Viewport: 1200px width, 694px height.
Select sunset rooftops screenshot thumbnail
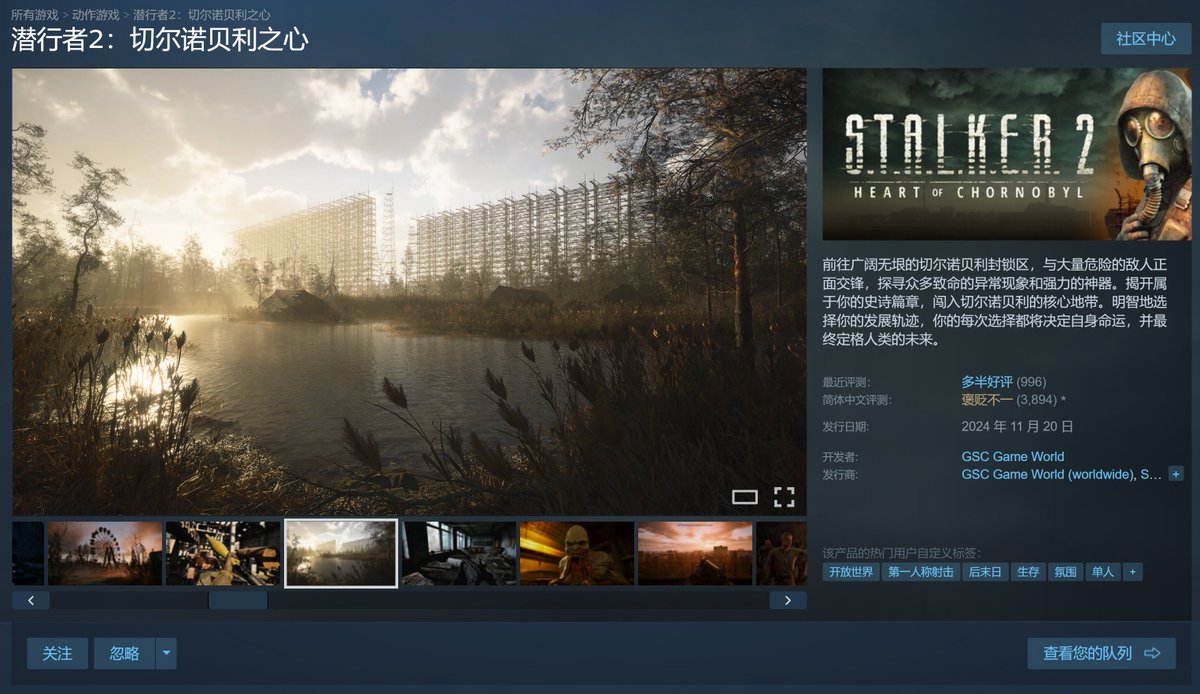[x=695, y=553]
